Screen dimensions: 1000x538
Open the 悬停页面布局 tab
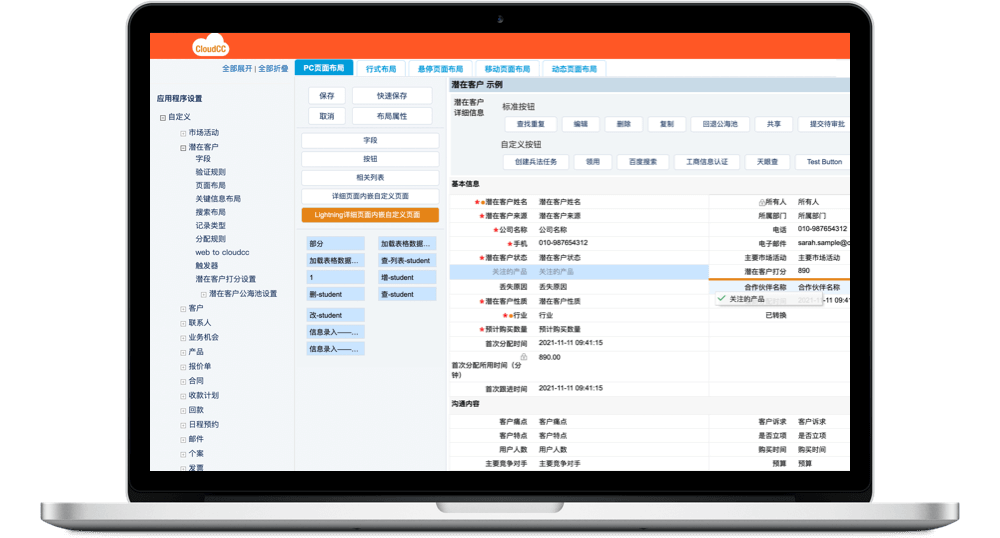pos(440,69)
